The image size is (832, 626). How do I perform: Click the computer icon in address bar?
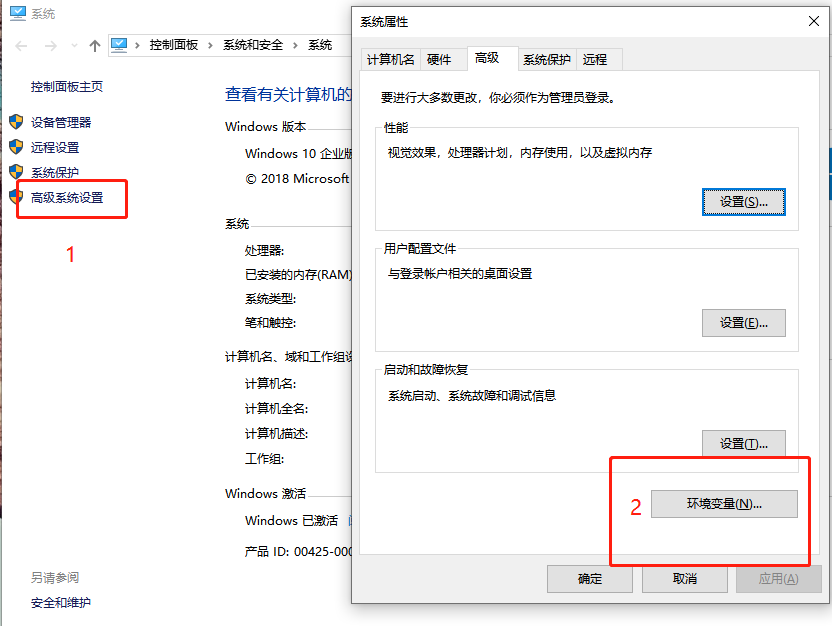(119, 45)
